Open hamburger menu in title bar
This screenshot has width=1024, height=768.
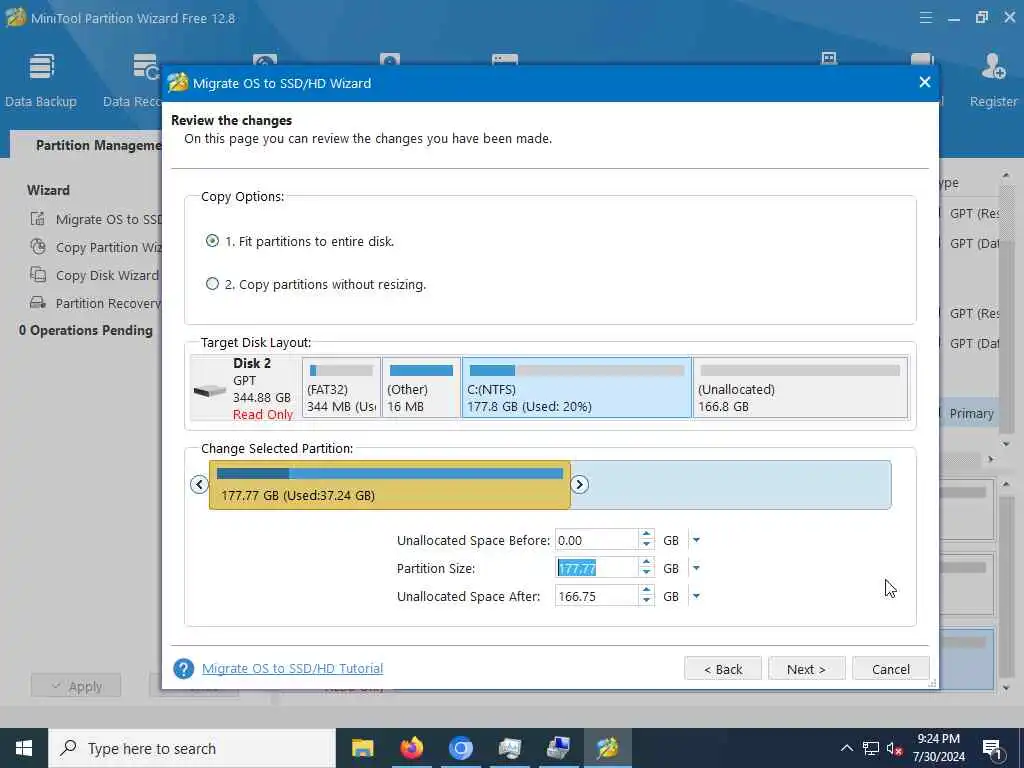click(x=925, y=18)
